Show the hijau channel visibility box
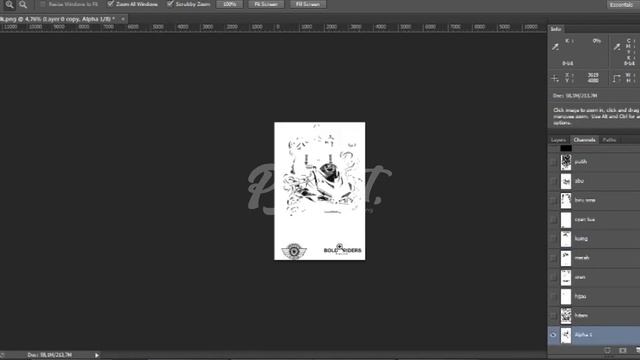Viewport: 640px width, 360px height. (x=553, y=297)
